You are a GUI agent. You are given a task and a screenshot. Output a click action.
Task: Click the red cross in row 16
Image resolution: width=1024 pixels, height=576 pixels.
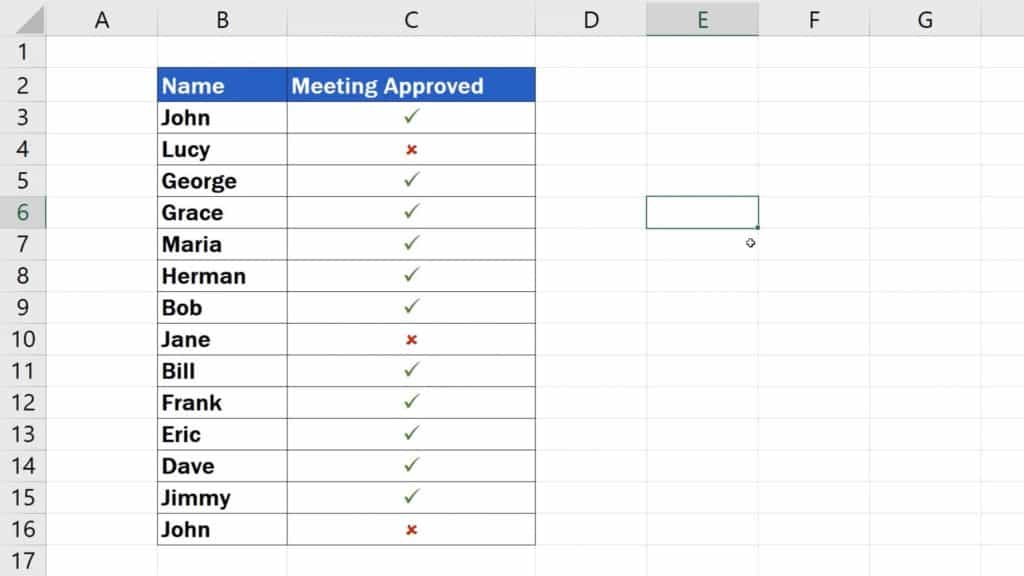pyautogui.click(x=411, y=529)
